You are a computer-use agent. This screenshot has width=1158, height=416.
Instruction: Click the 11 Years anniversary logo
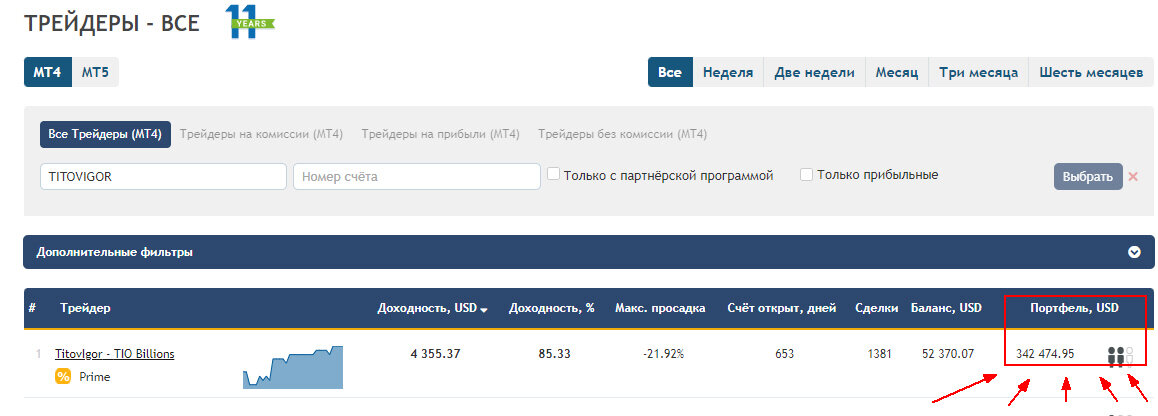(x=250, y=21)
